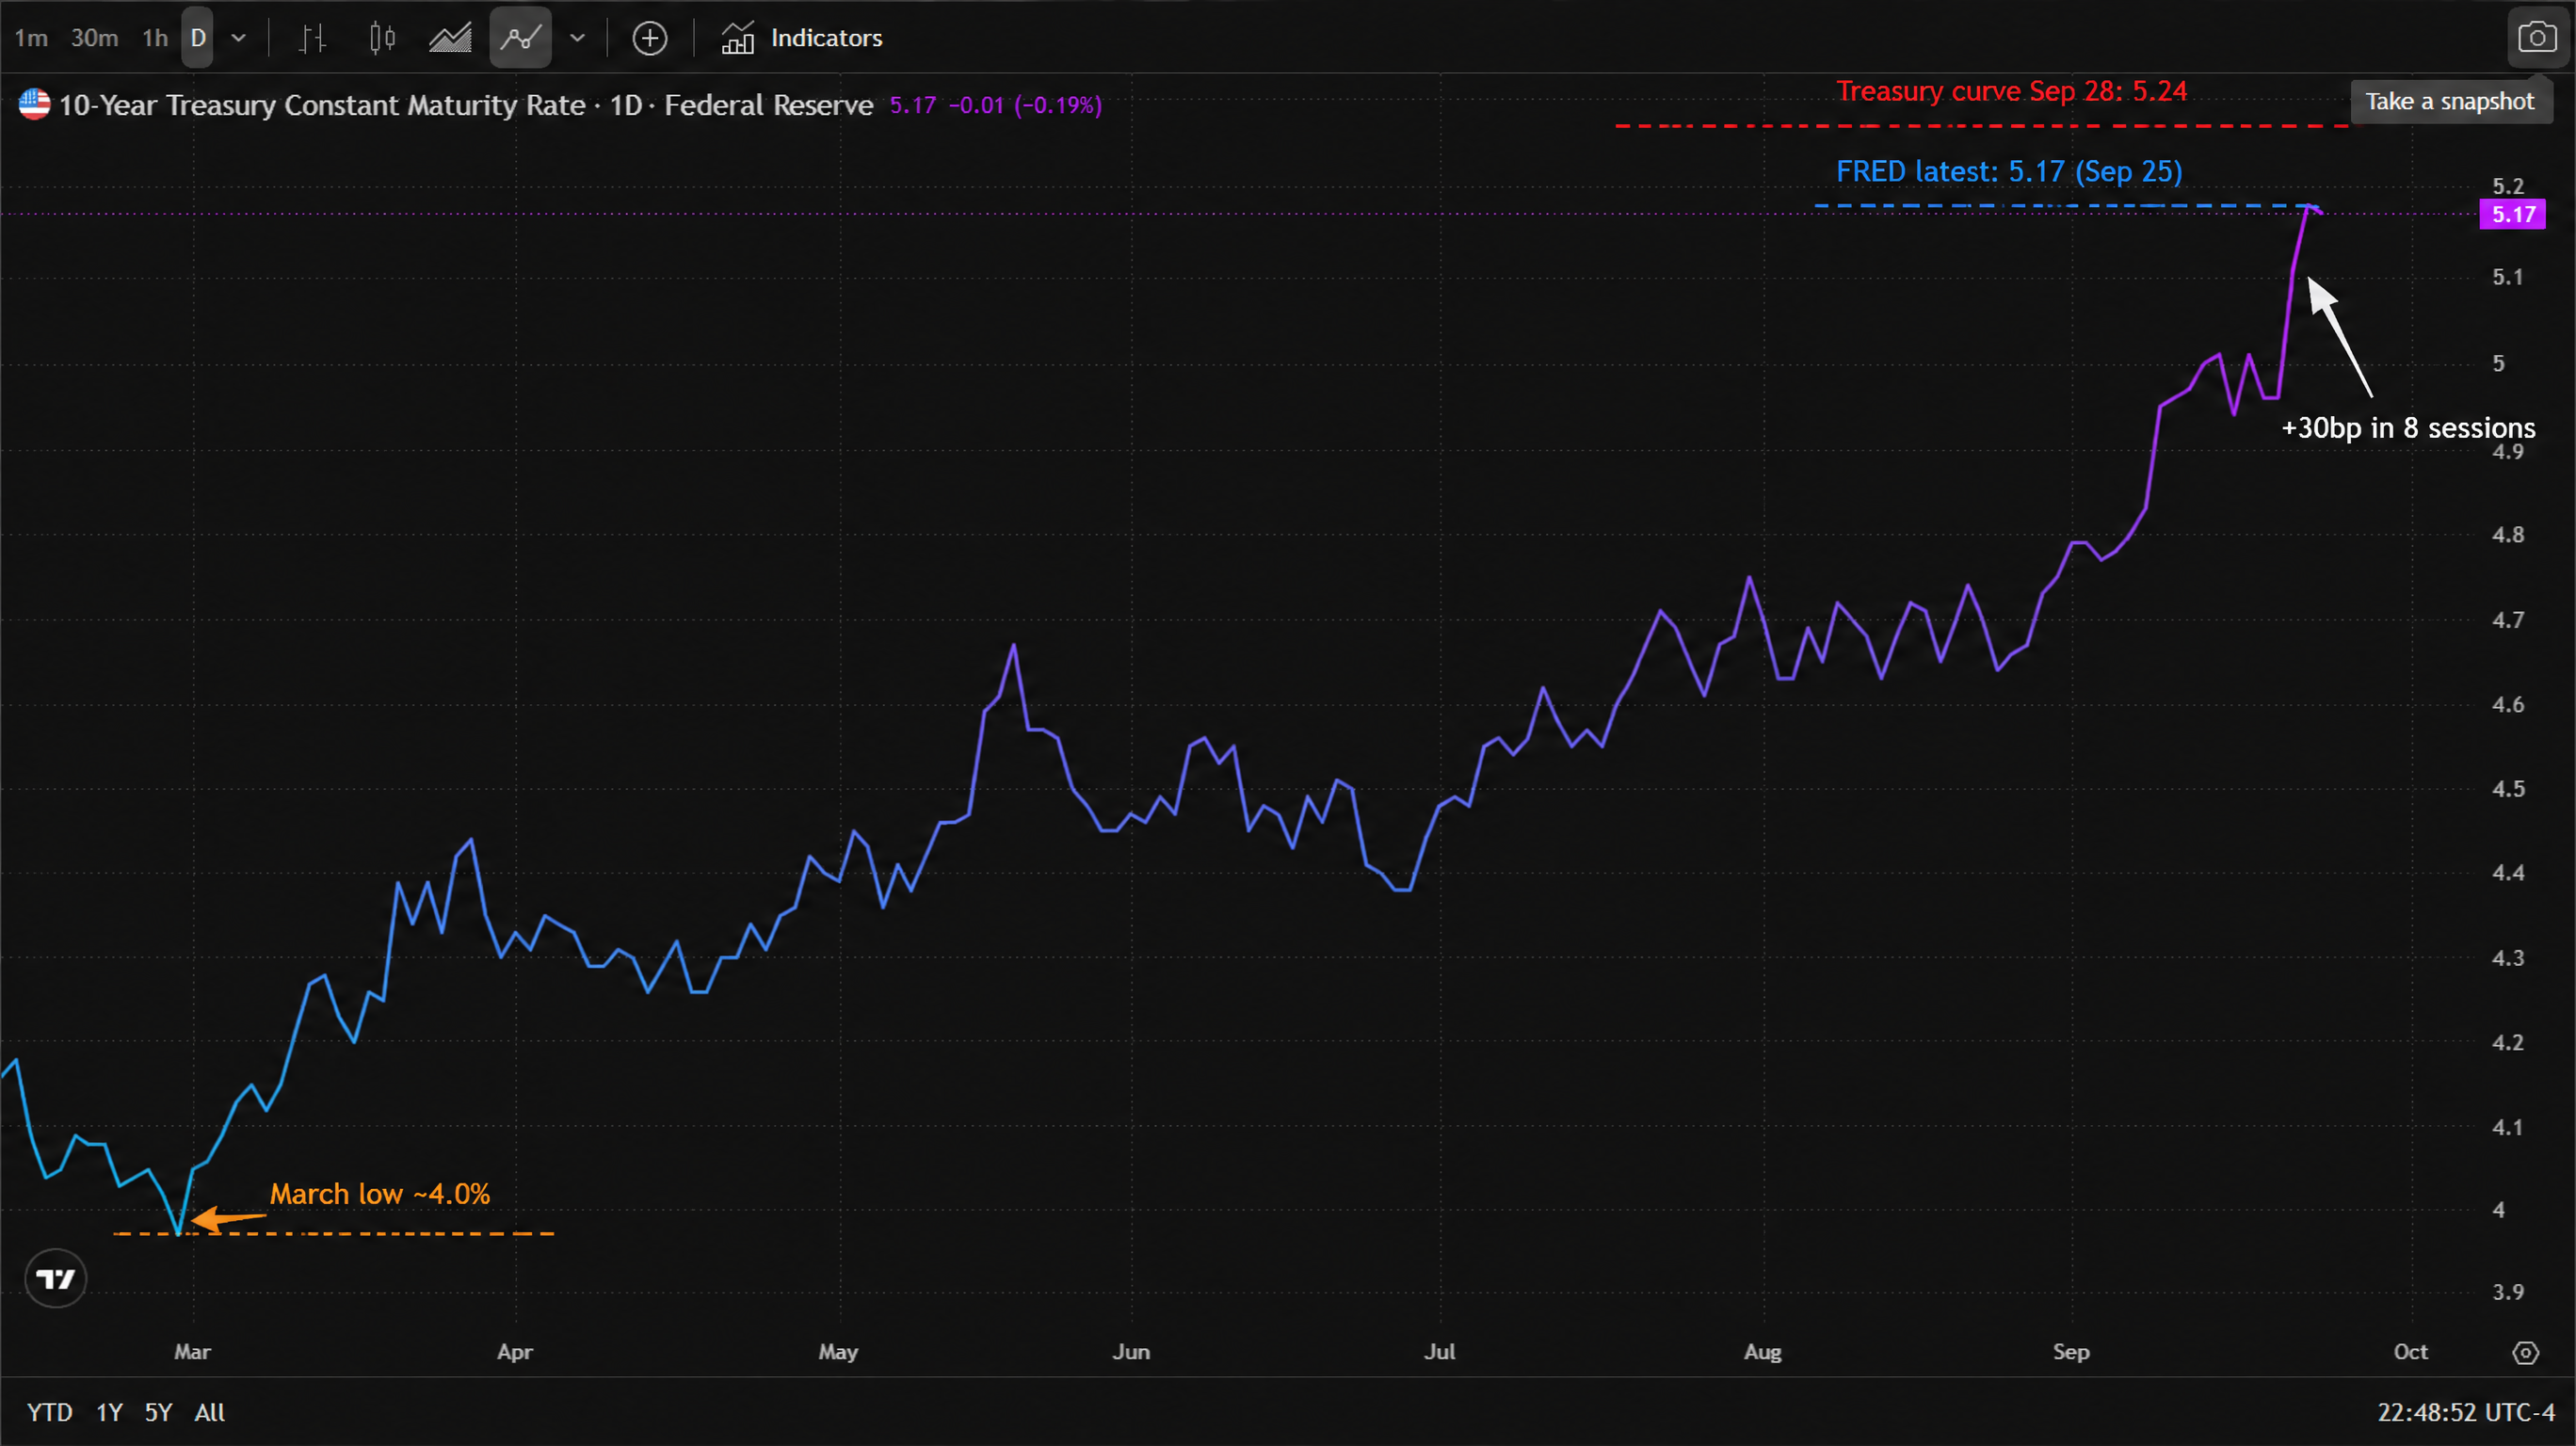Viewport: 2576px width, 1446px height.
Task: Click the Oct label on time axis
Action: 2410,1352
